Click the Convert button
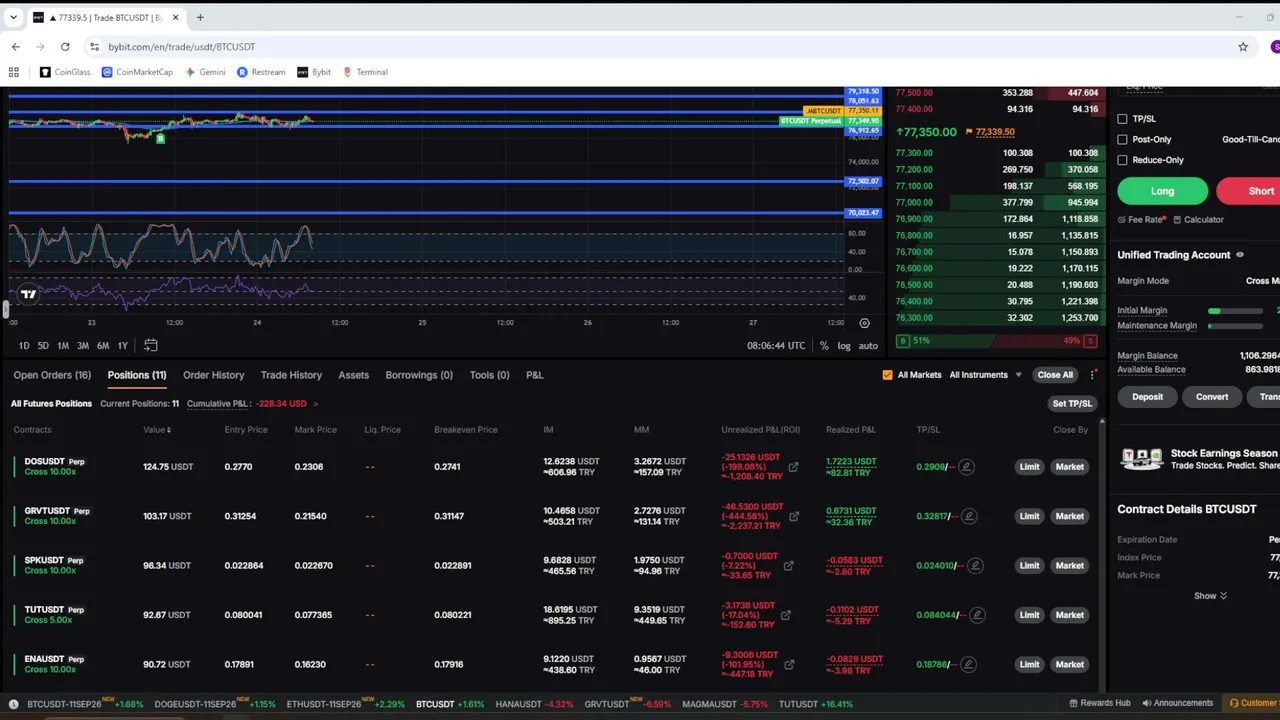Screen dimensions: 1280x720 (1212, 397)
